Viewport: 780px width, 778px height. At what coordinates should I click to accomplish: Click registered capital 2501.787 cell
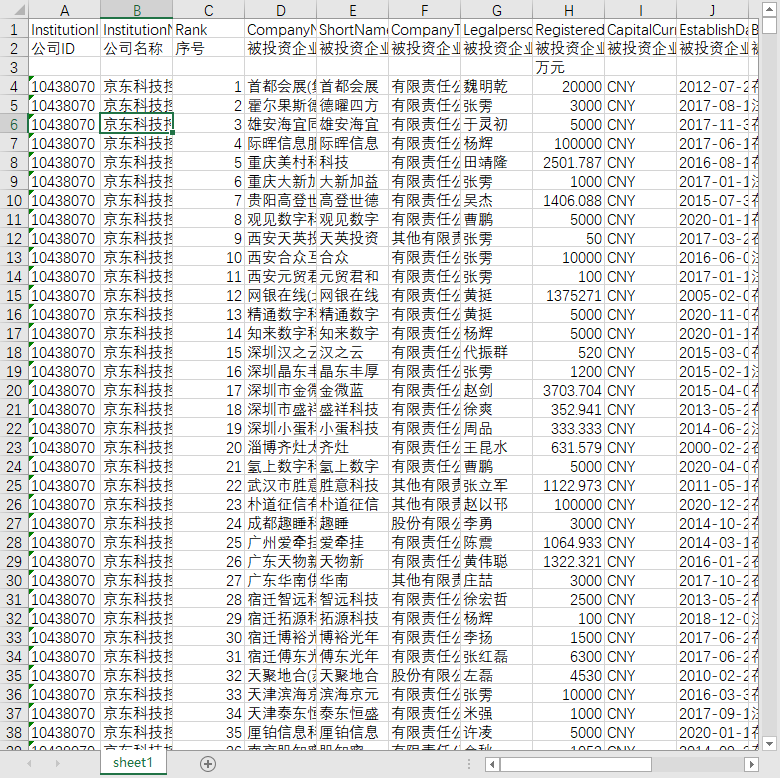point(569,163)
